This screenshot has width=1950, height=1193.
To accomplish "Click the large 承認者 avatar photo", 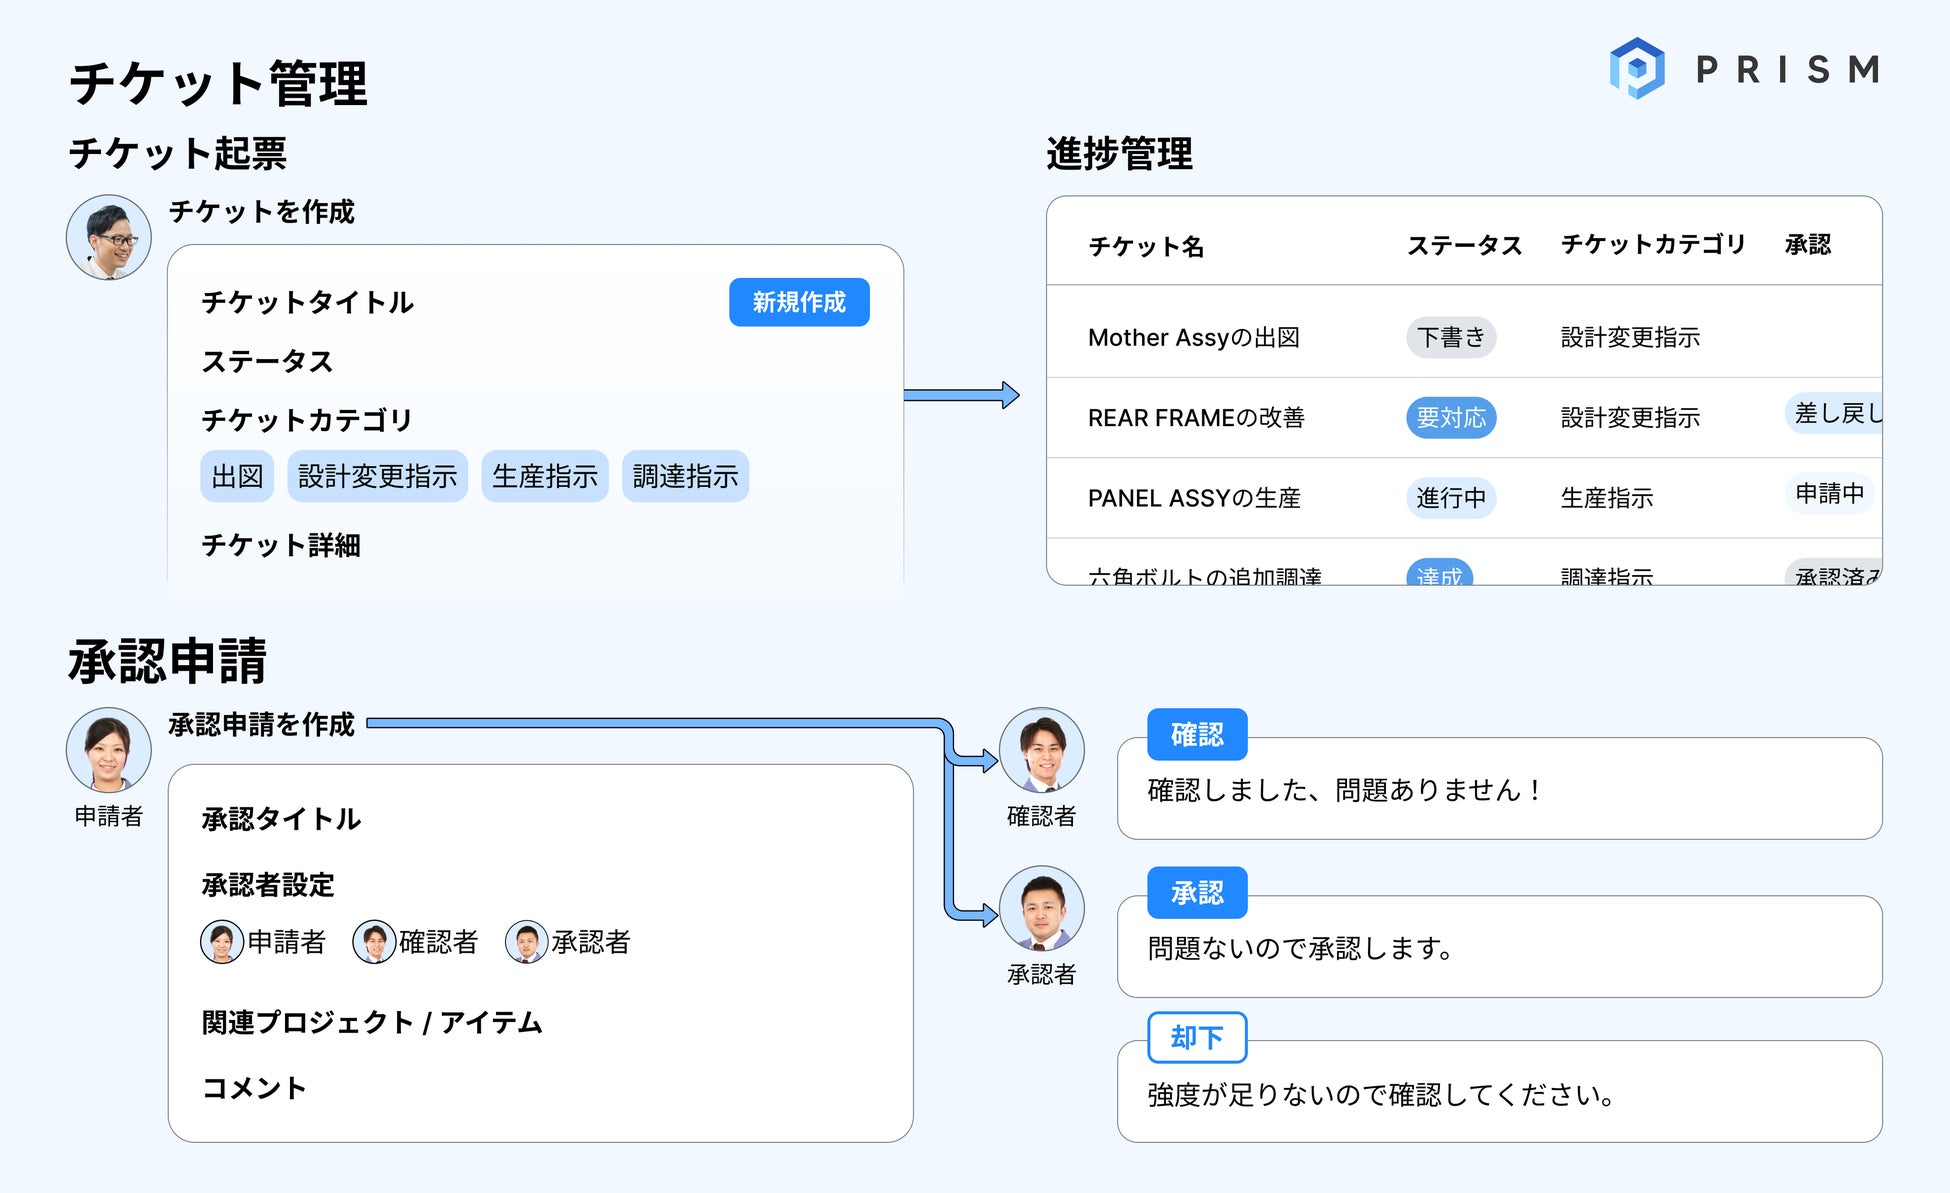I will tap(1042, 908).
